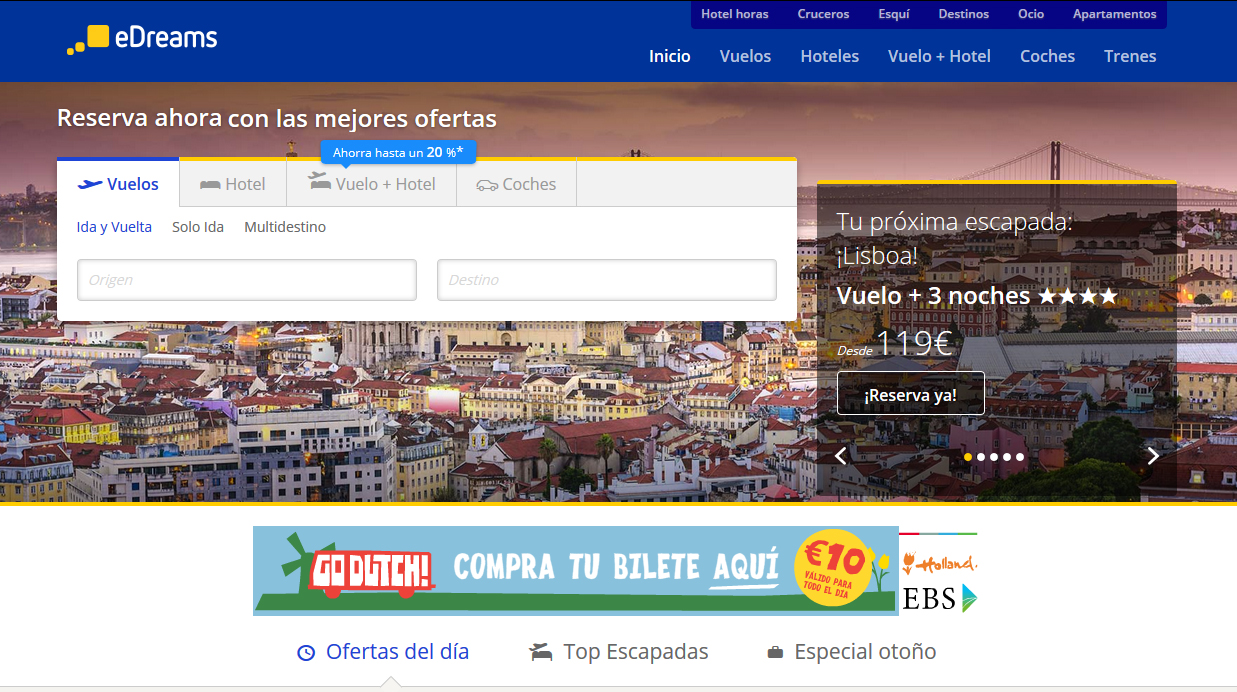This screenshot has width=1237, height=692.
Task: Choose Solo Ida trip type
Action: tap(198, 227)
